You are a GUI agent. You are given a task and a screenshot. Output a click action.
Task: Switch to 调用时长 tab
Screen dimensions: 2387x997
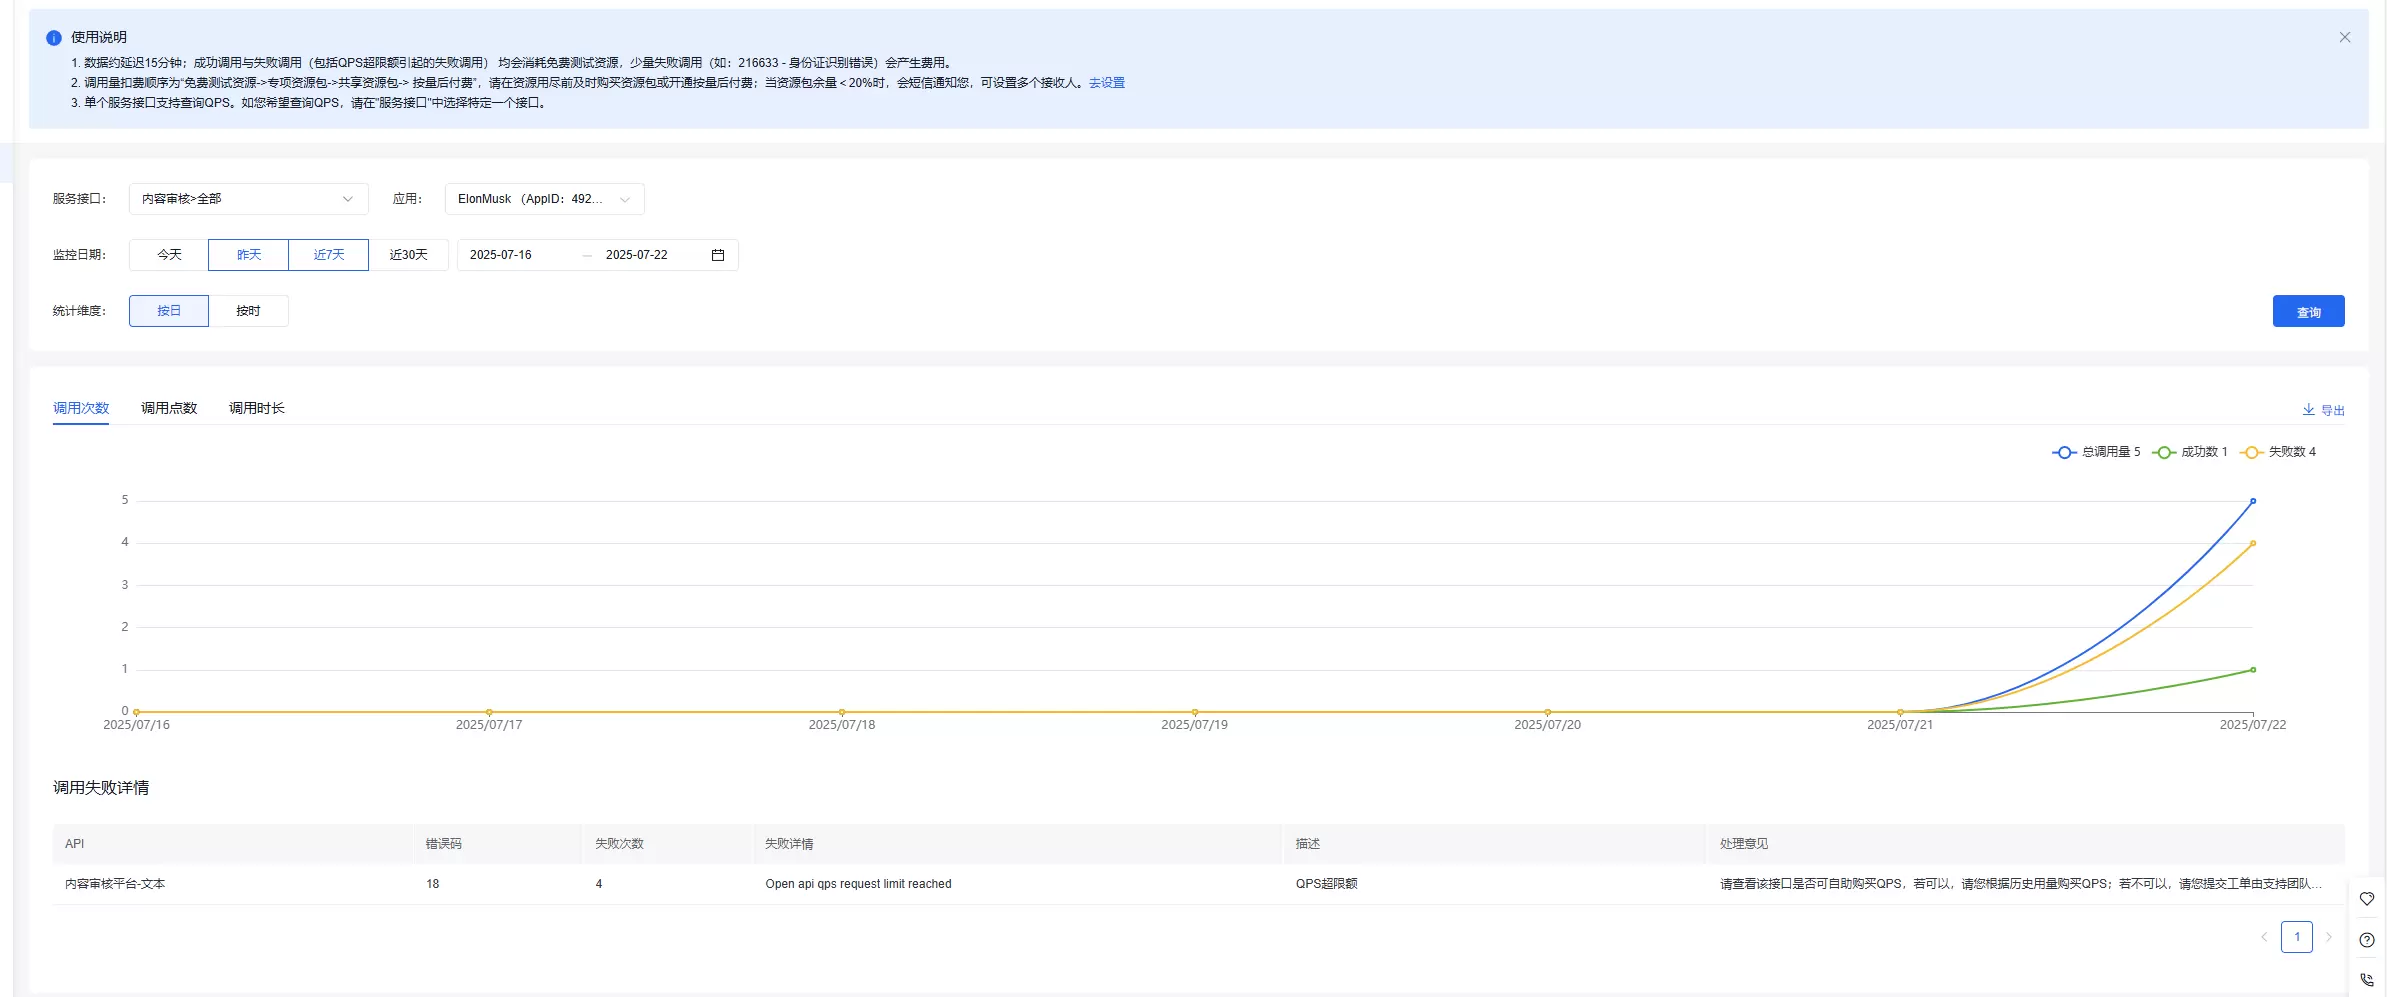(257, 408)
